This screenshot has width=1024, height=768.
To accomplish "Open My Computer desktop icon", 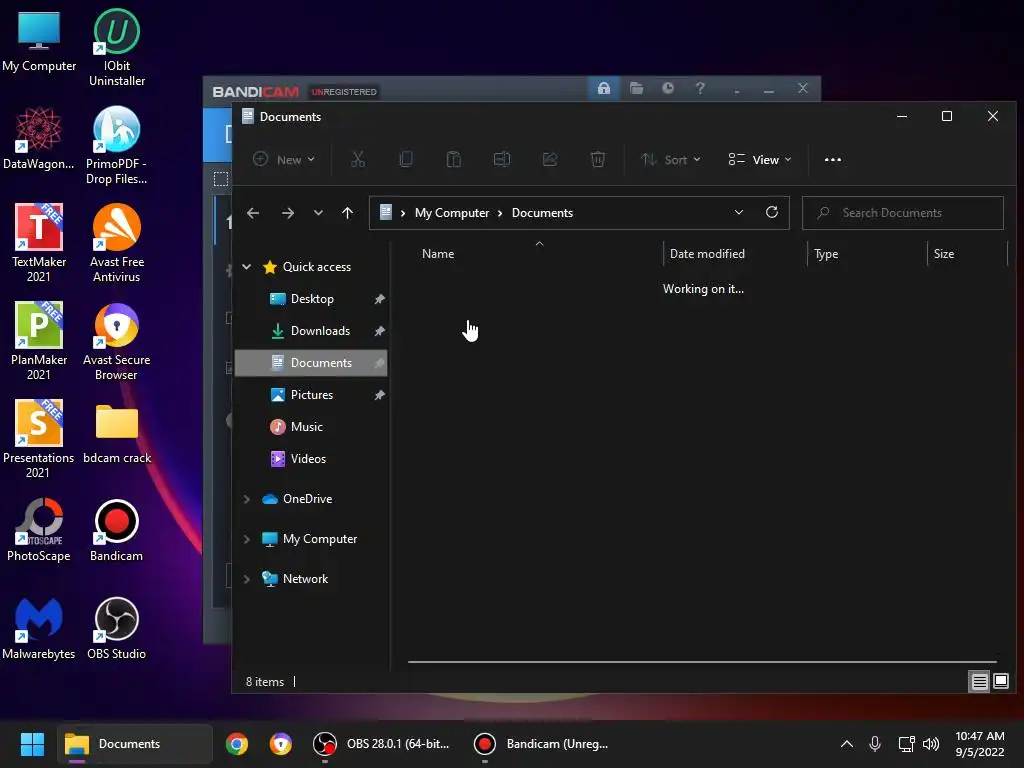I will (39, 40).
